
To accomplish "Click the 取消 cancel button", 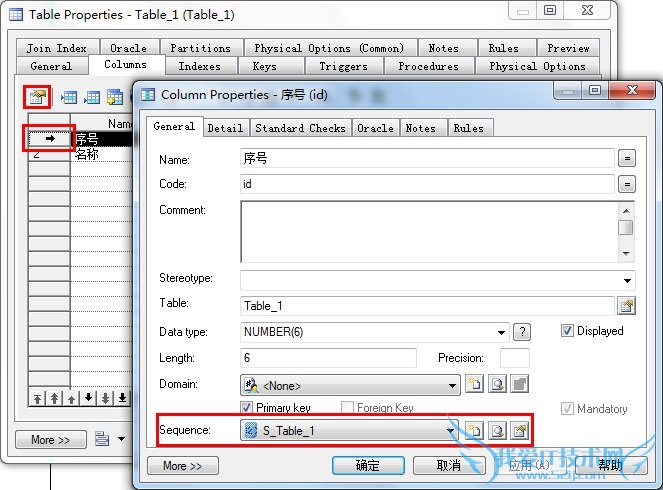I will (448, 465).
